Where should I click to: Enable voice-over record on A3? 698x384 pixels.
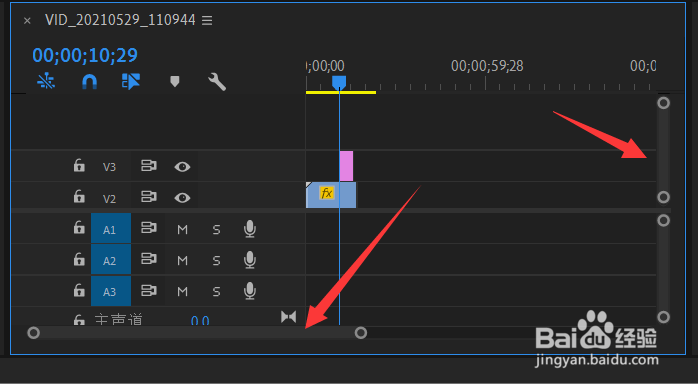(250, 291)
